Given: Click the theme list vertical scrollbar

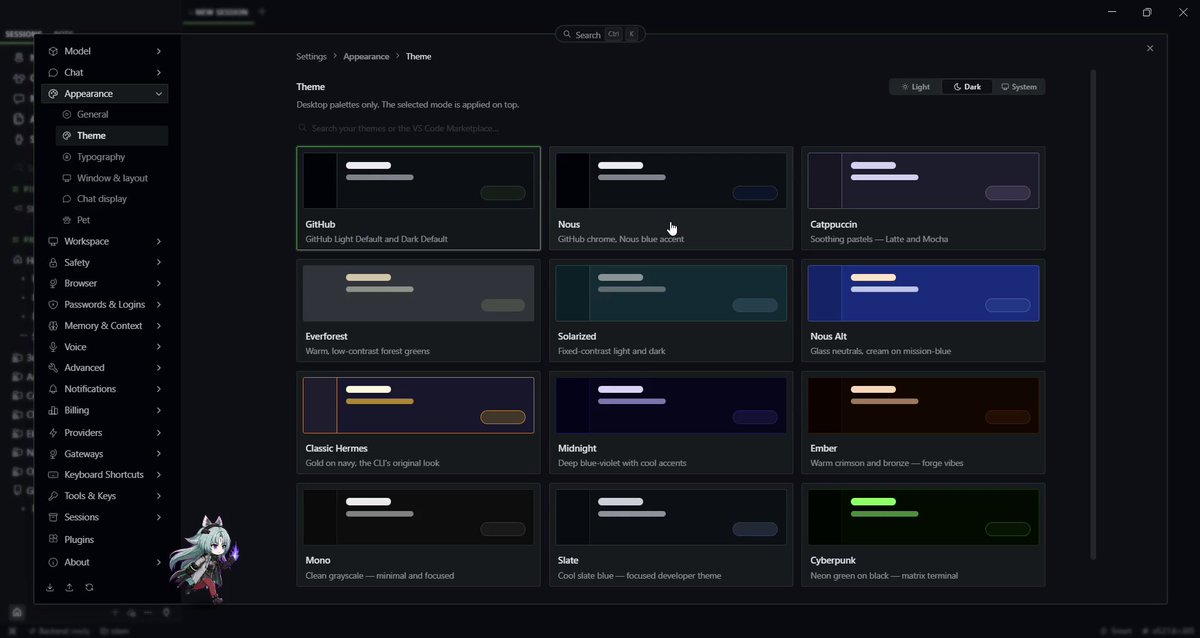Looking at the screenshot, I should [1093, 315].
